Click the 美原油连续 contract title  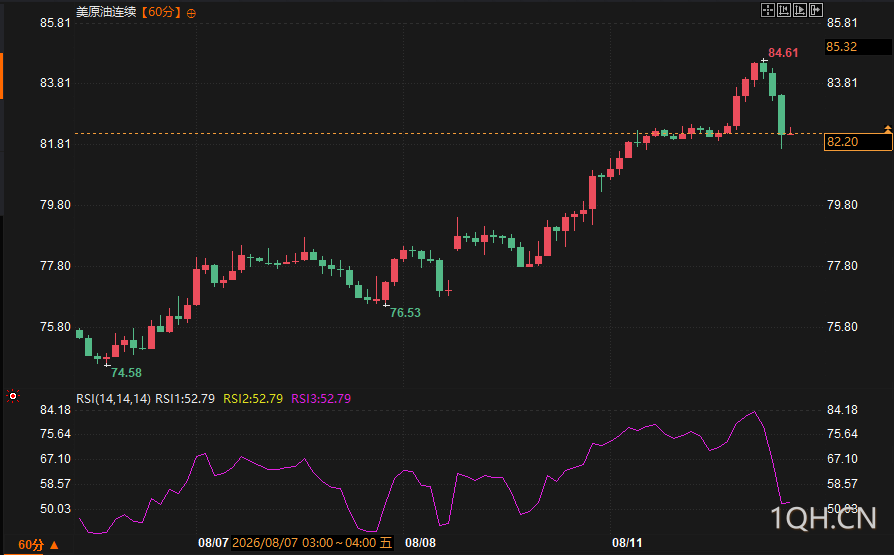(x=107, y=12)
